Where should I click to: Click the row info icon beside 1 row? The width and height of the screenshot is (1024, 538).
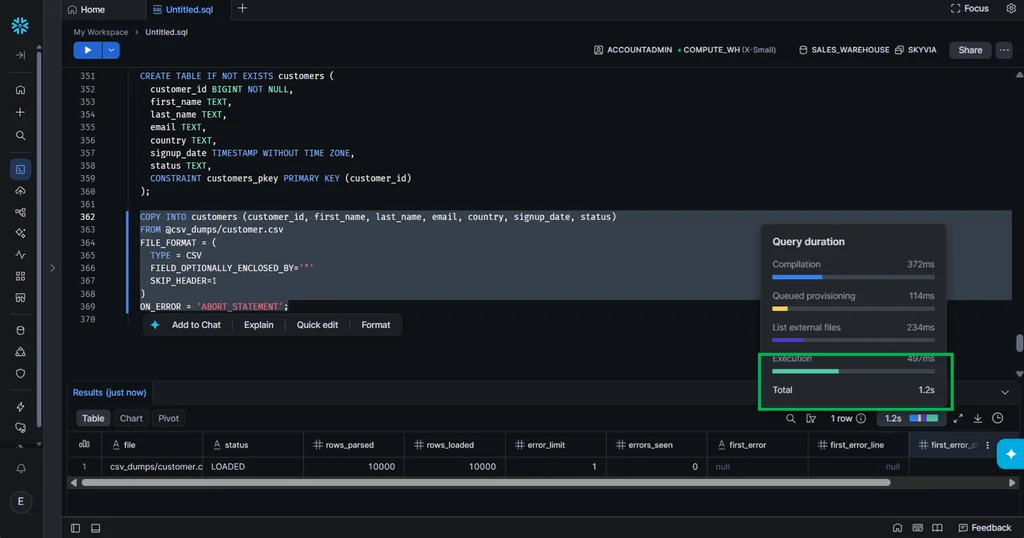[x=861, y=419]
